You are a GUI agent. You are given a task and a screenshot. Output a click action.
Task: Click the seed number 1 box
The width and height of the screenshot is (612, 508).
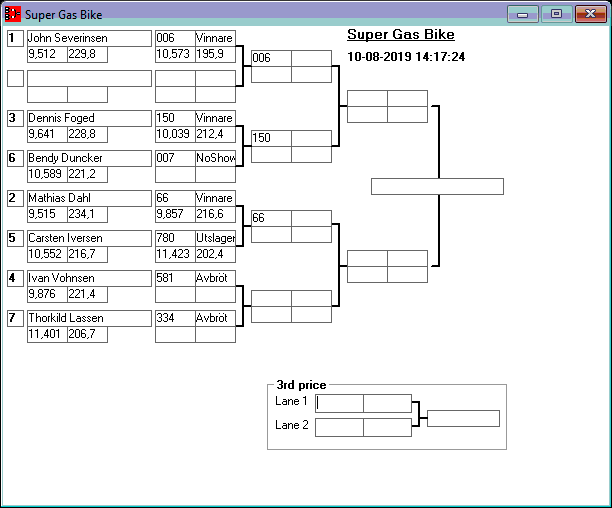pyautogui.click(x=15, y=38)
